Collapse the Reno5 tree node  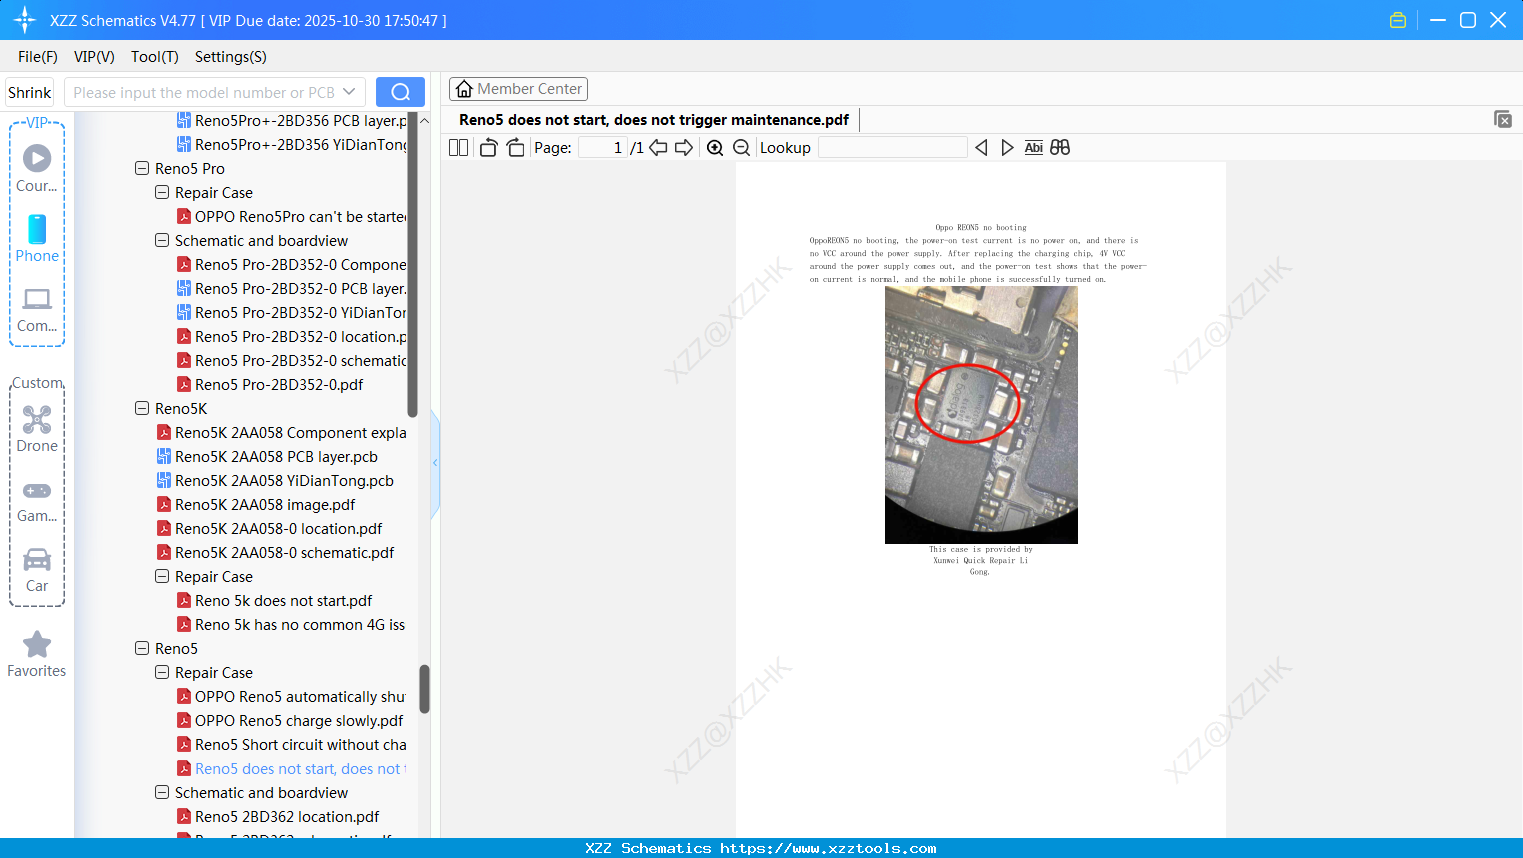point(142,648)
